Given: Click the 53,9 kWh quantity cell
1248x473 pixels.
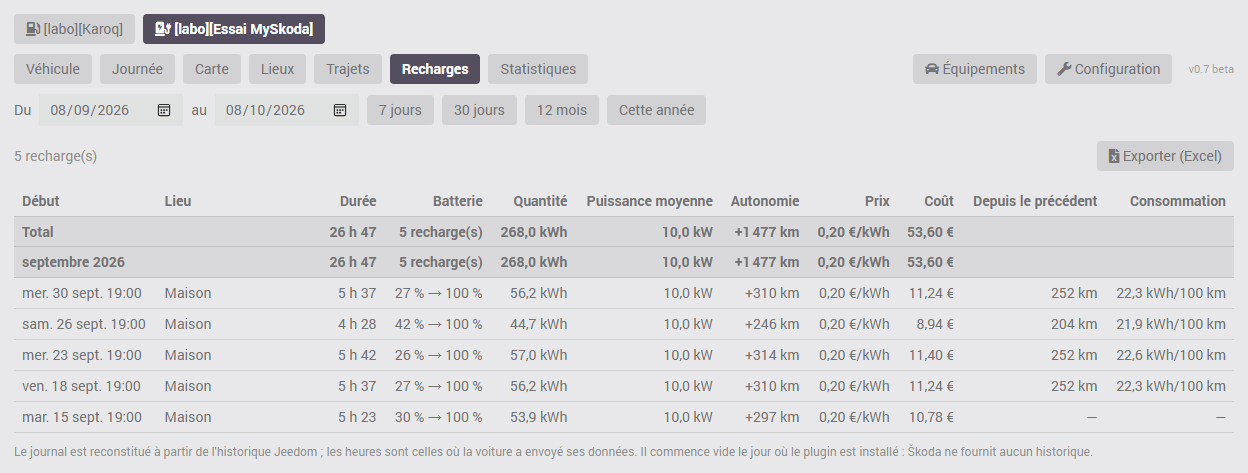Looking at the screenshot, I should pyautogui.click(x=539, y=417).
